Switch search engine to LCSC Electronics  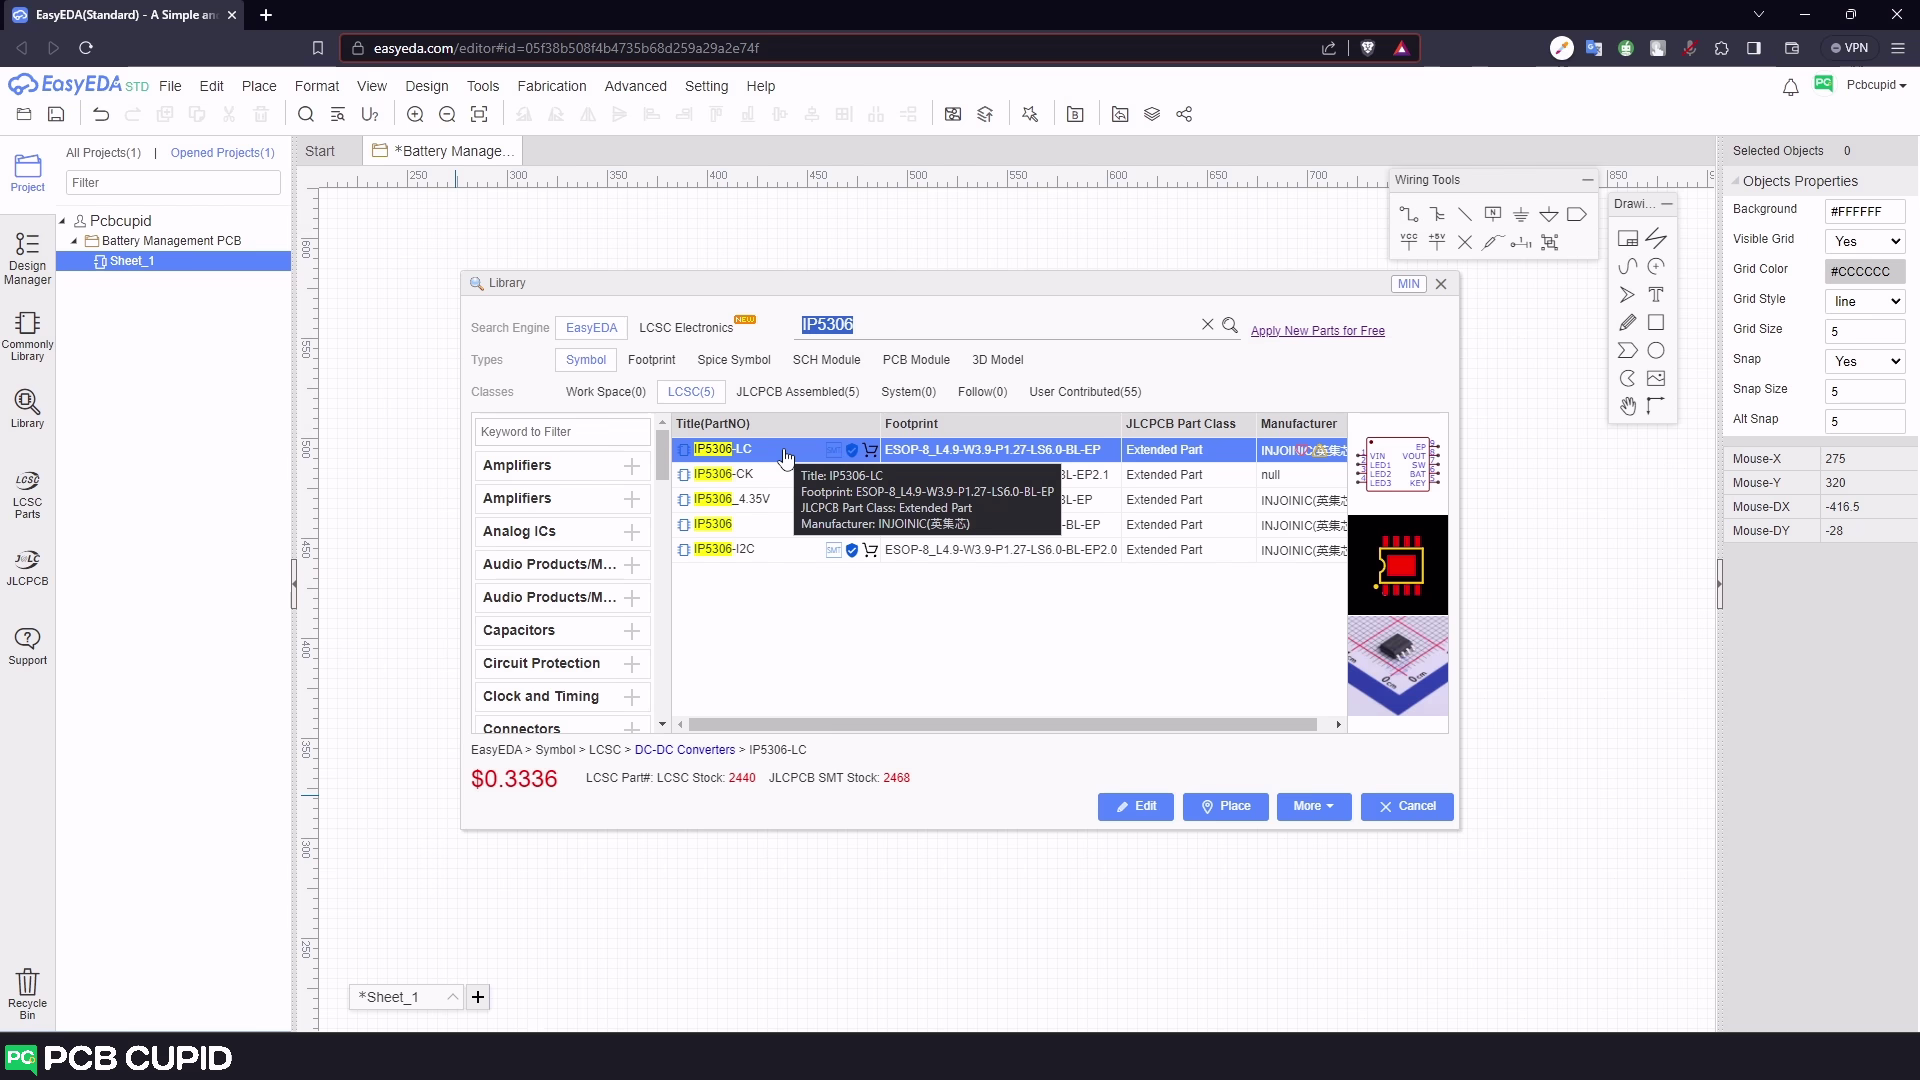(x=686, y=328)
